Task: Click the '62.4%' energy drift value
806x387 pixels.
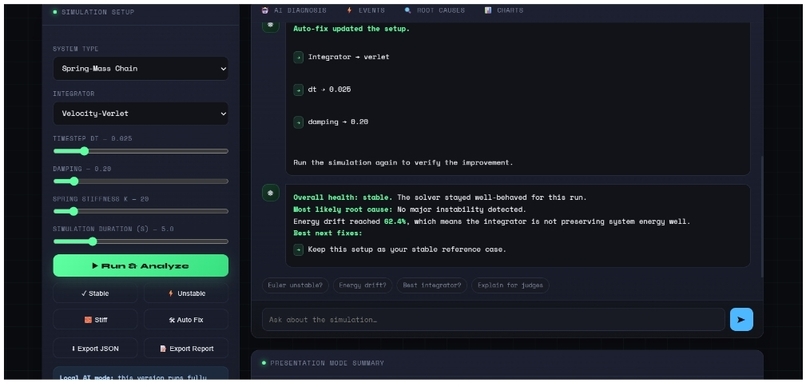Action: click(395, 222)
